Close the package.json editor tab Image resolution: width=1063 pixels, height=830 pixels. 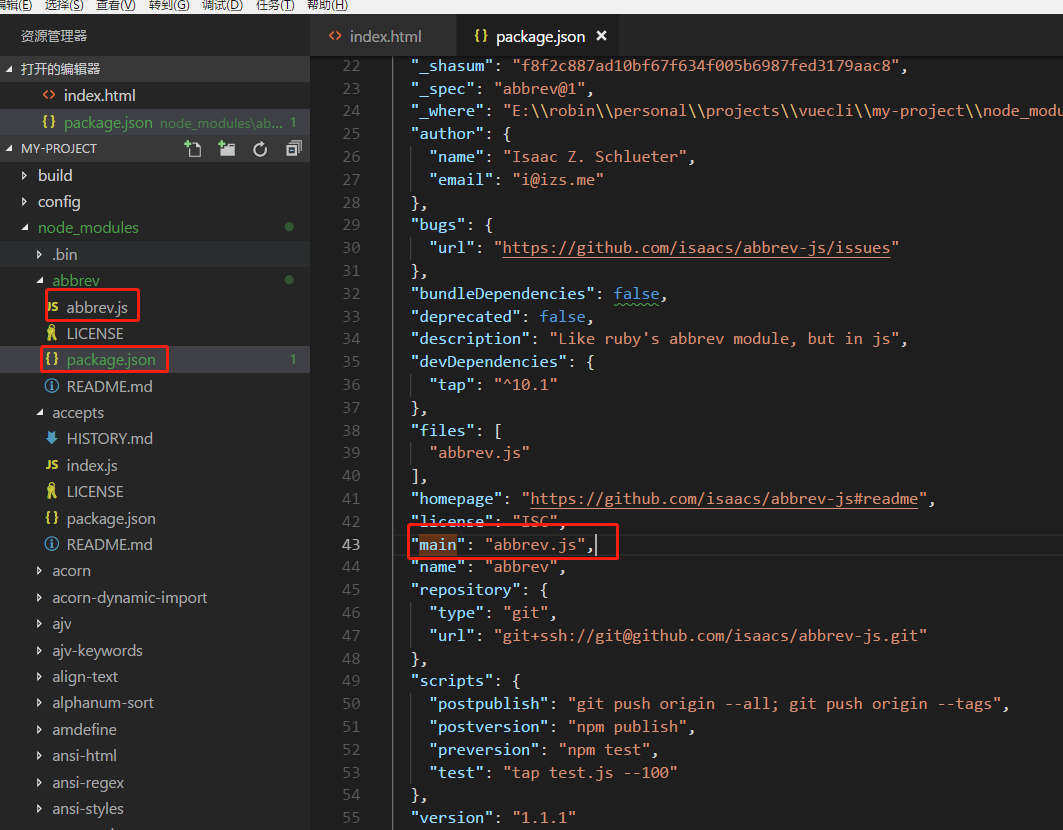[x=601, y=36]
